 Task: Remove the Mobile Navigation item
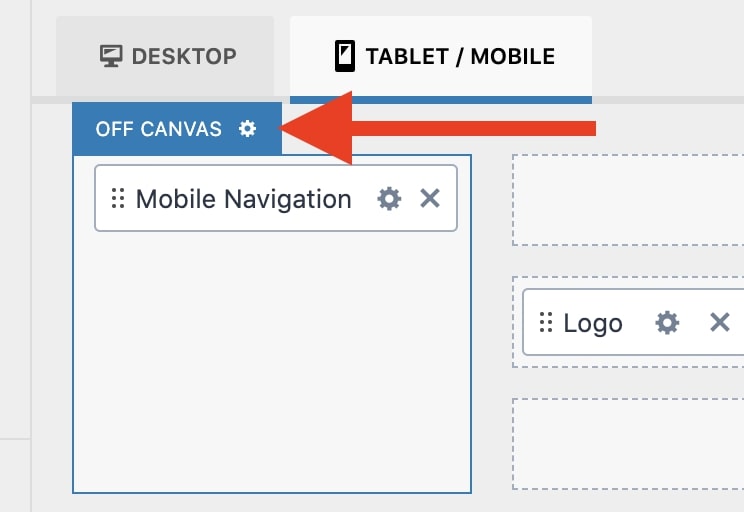pos(430,198)
